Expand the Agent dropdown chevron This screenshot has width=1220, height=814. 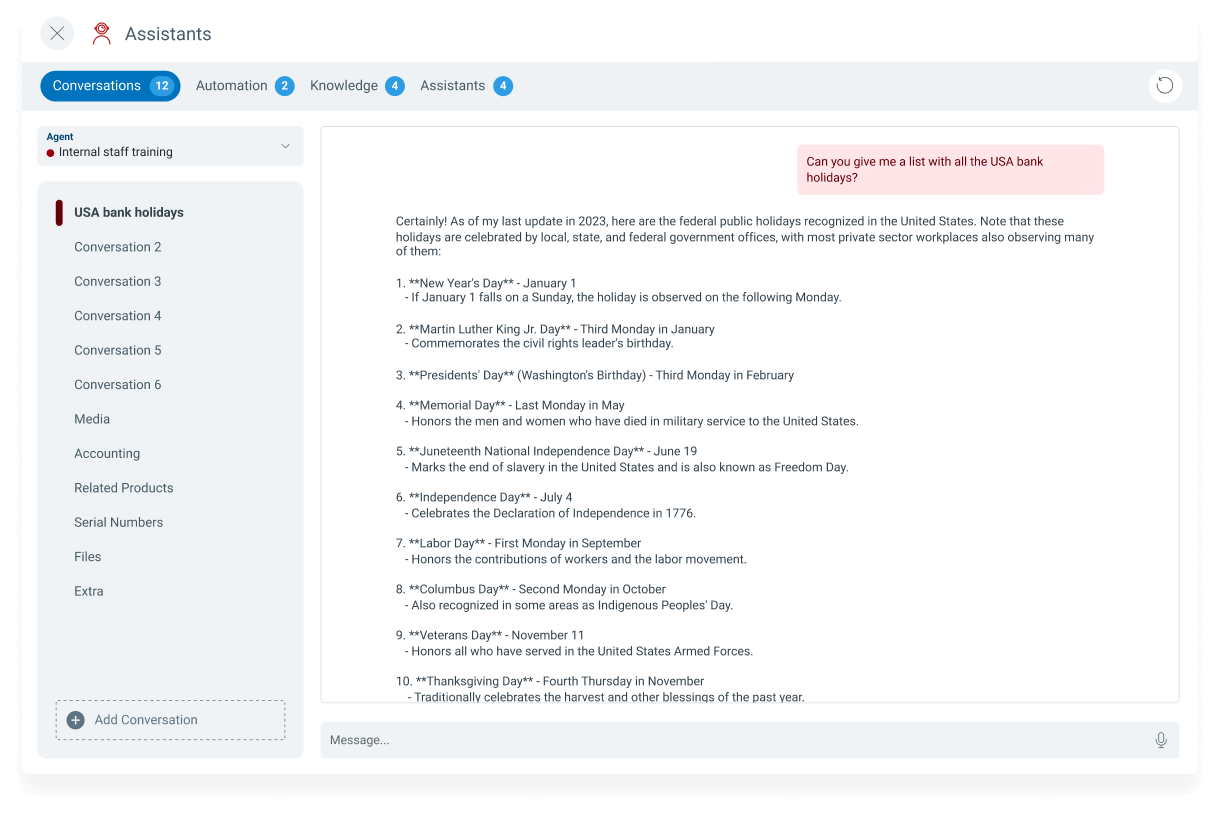[285, 146]
